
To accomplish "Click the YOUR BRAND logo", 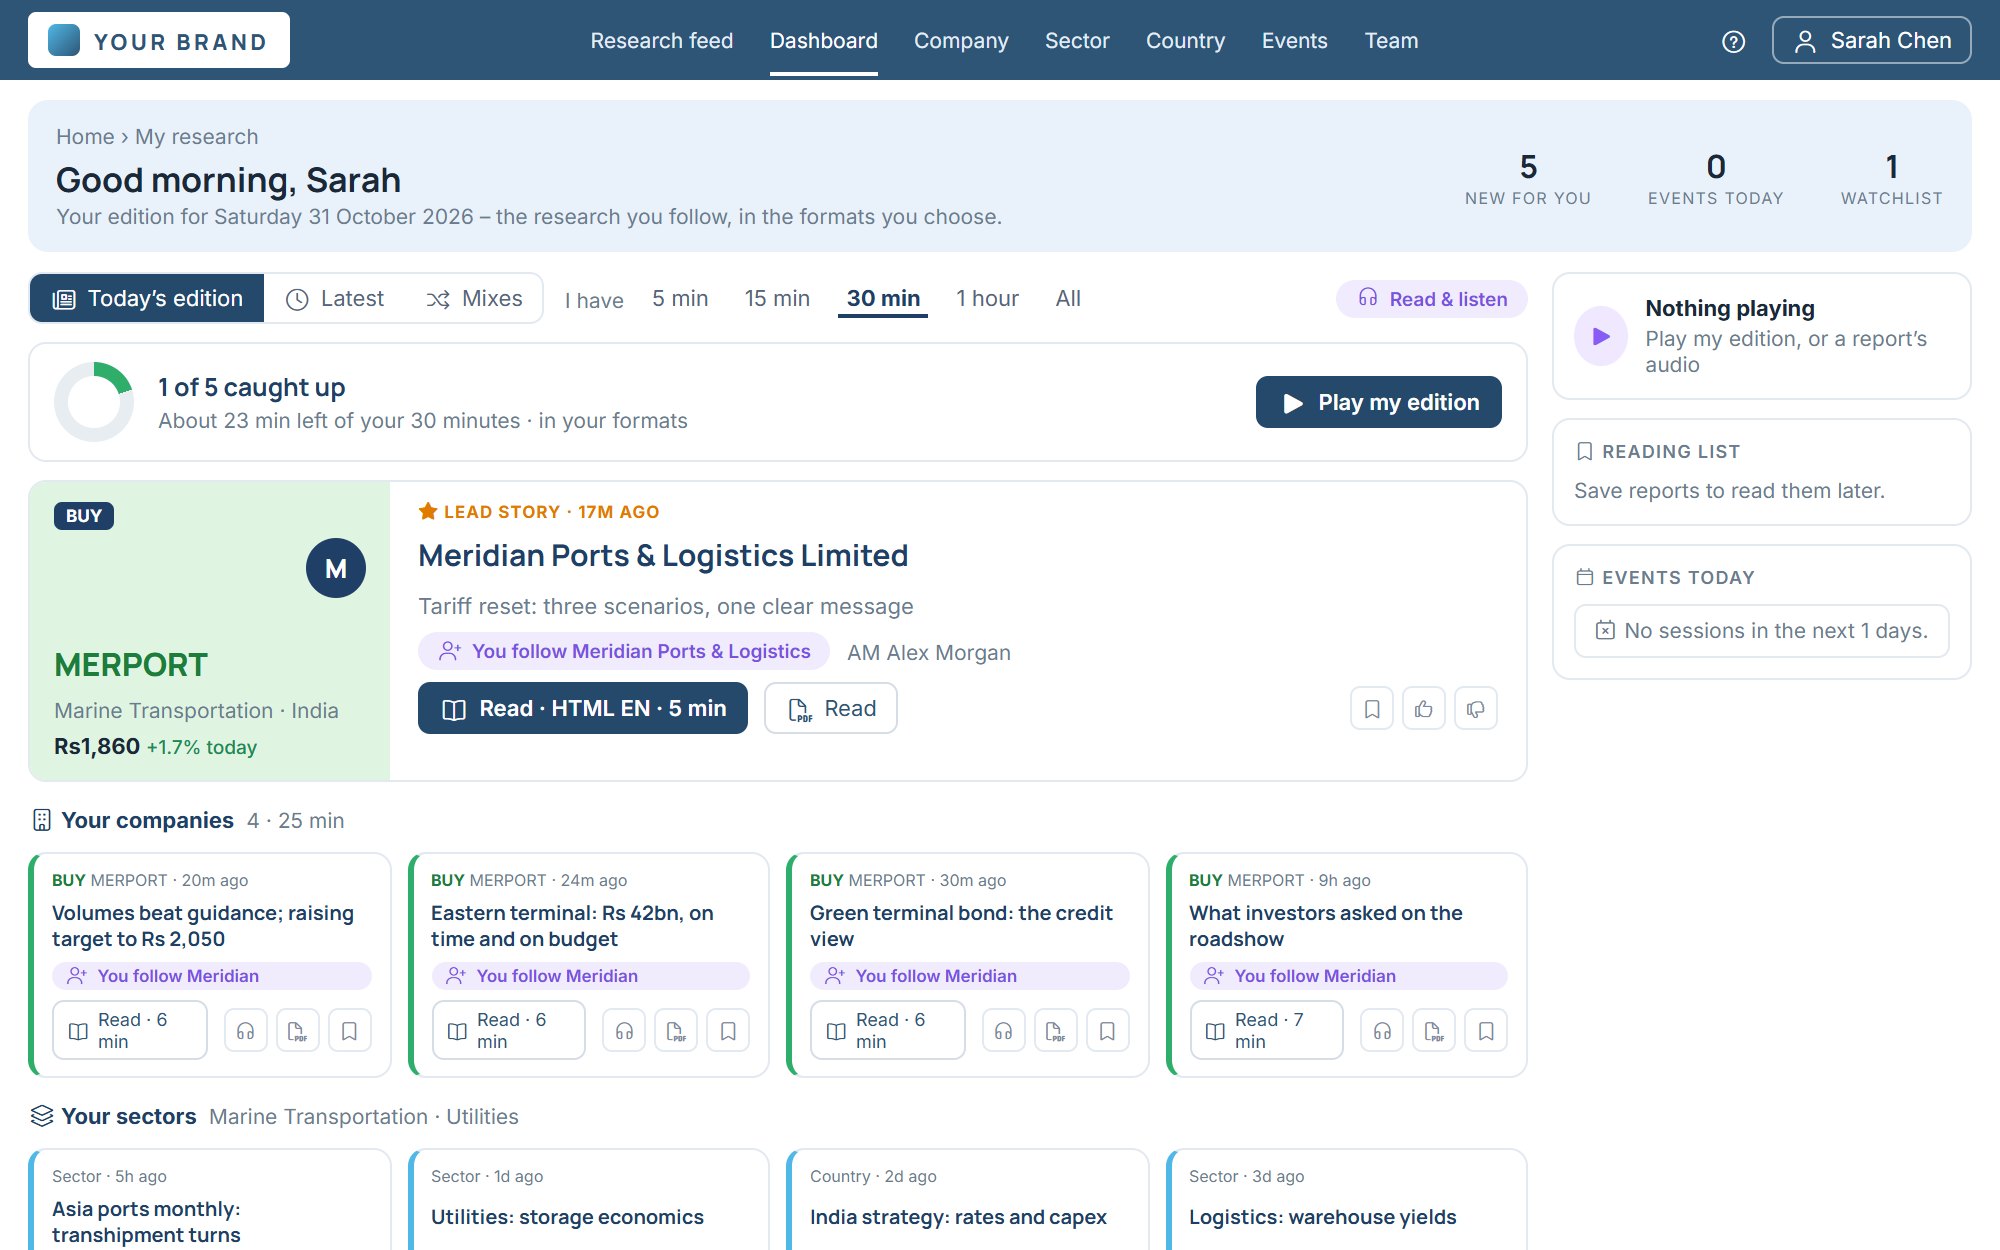I will point(159,41).
